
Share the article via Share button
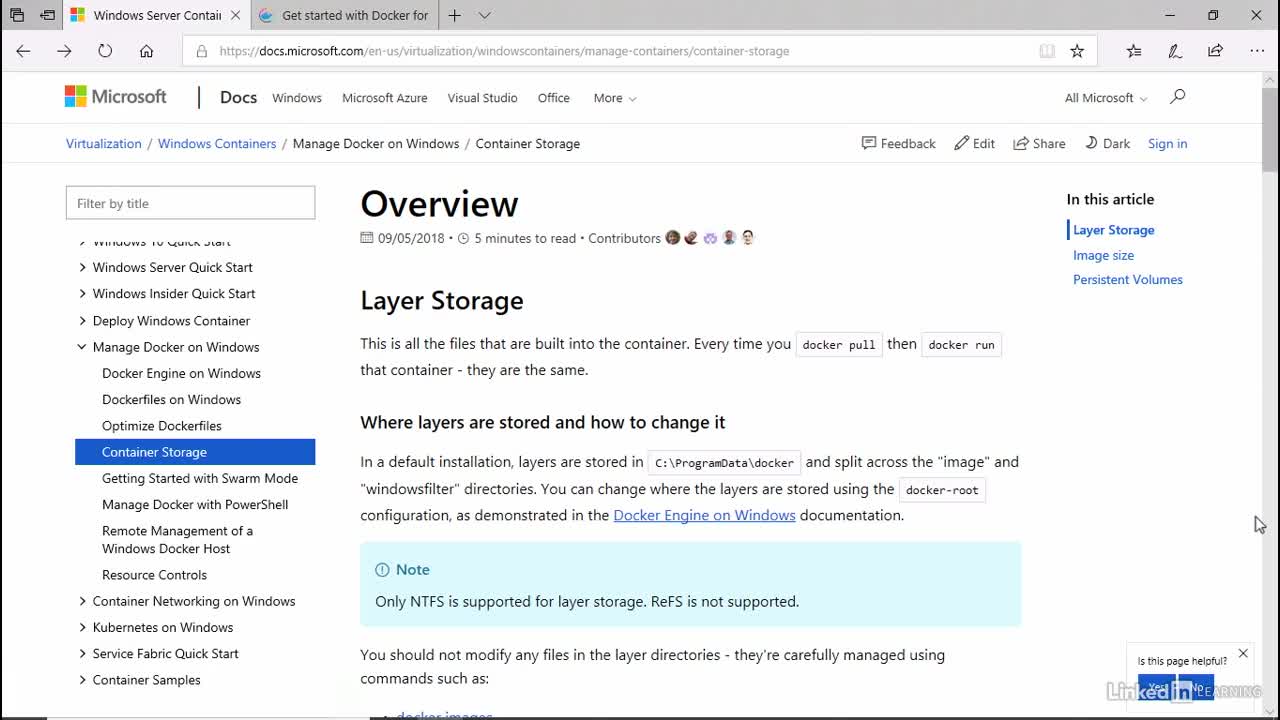pos(1040,143)
